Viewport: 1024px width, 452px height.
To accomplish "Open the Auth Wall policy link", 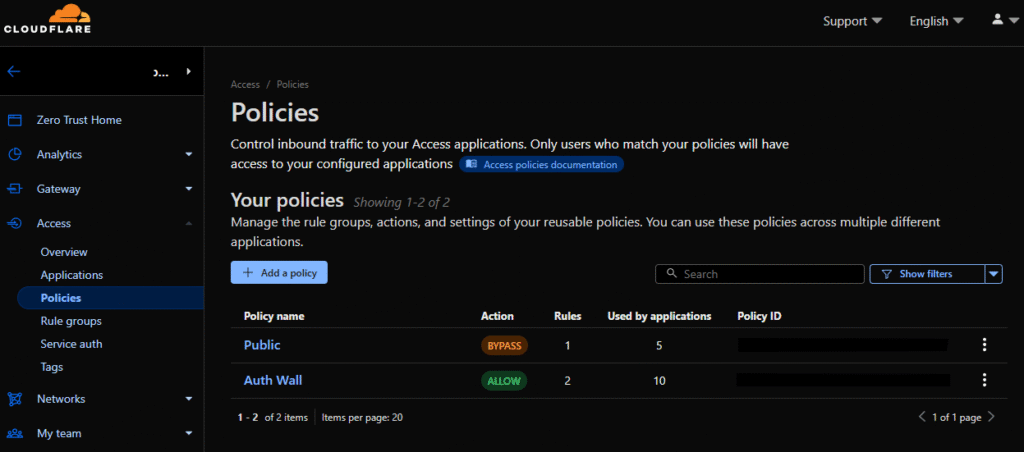I will pyautogui.click(x=273, y=380).
